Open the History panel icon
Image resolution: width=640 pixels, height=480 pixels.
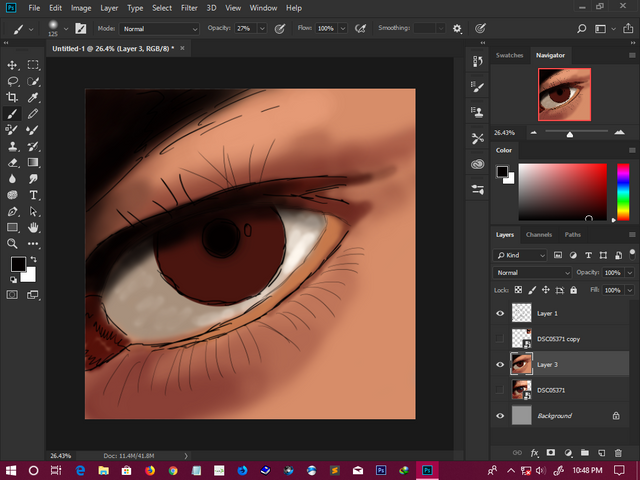pos(477,62)
